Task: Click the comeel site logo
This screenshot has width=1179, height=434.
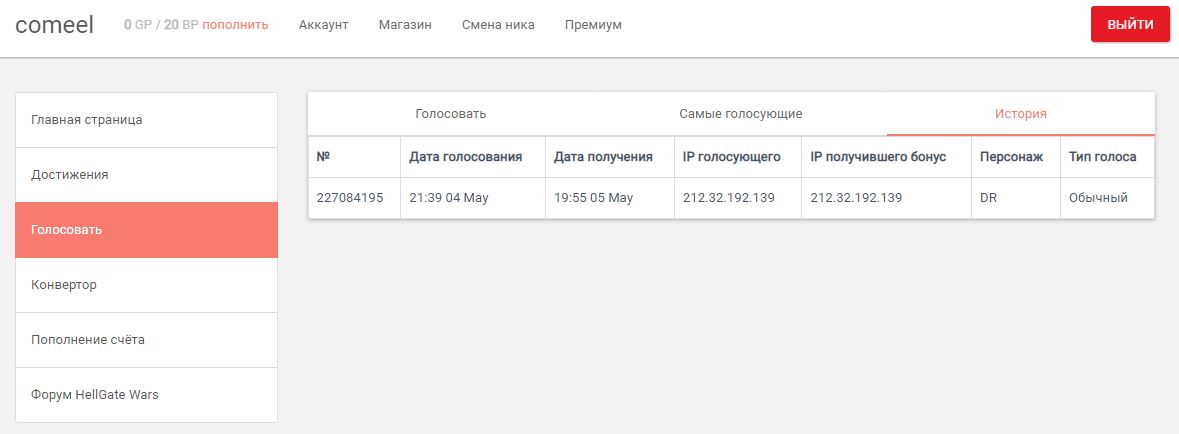Action: 54,25
